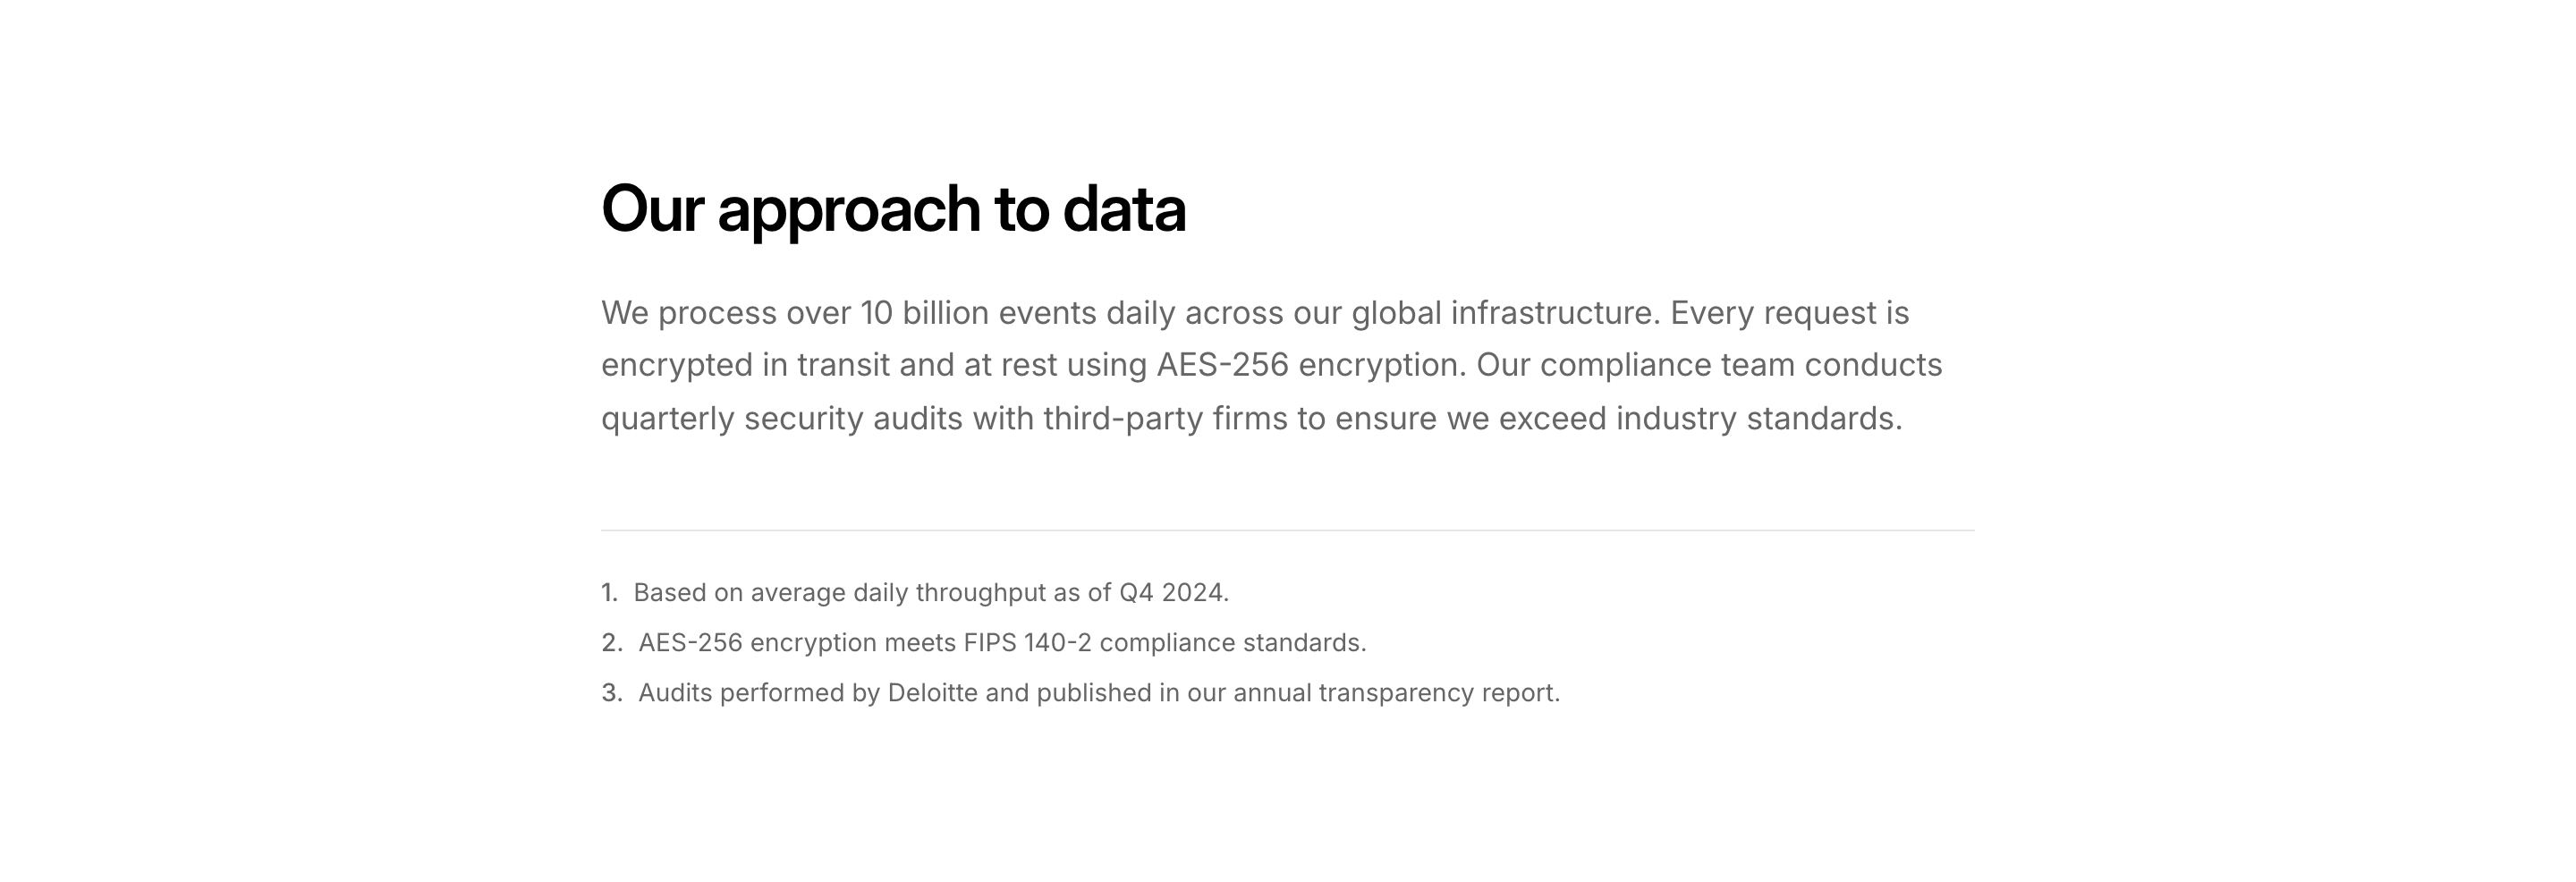The height and width of the screenshot is (882, 2576).
Task: Click the word "Deloitte" in the third footnote
Action: pyautogui.click(x=932, y=693)
